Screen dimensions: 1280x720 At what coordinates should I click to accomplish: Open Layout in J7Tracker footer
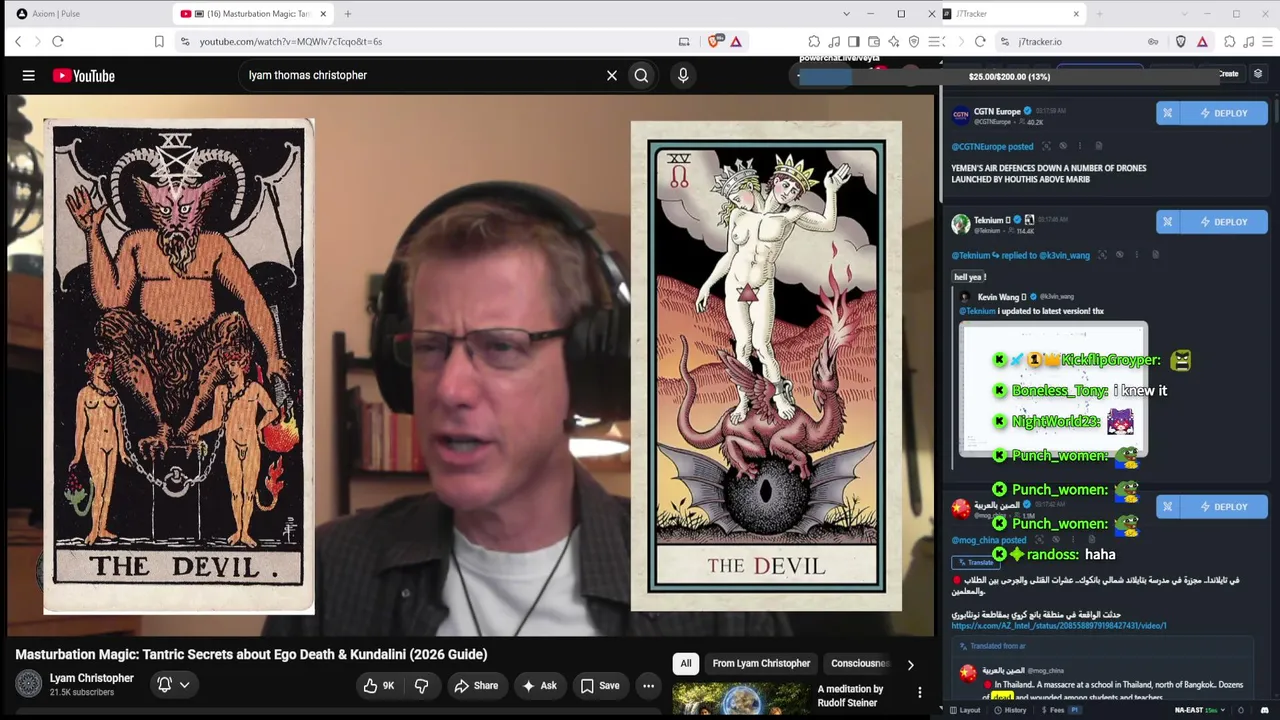click(x=964, y=710)
